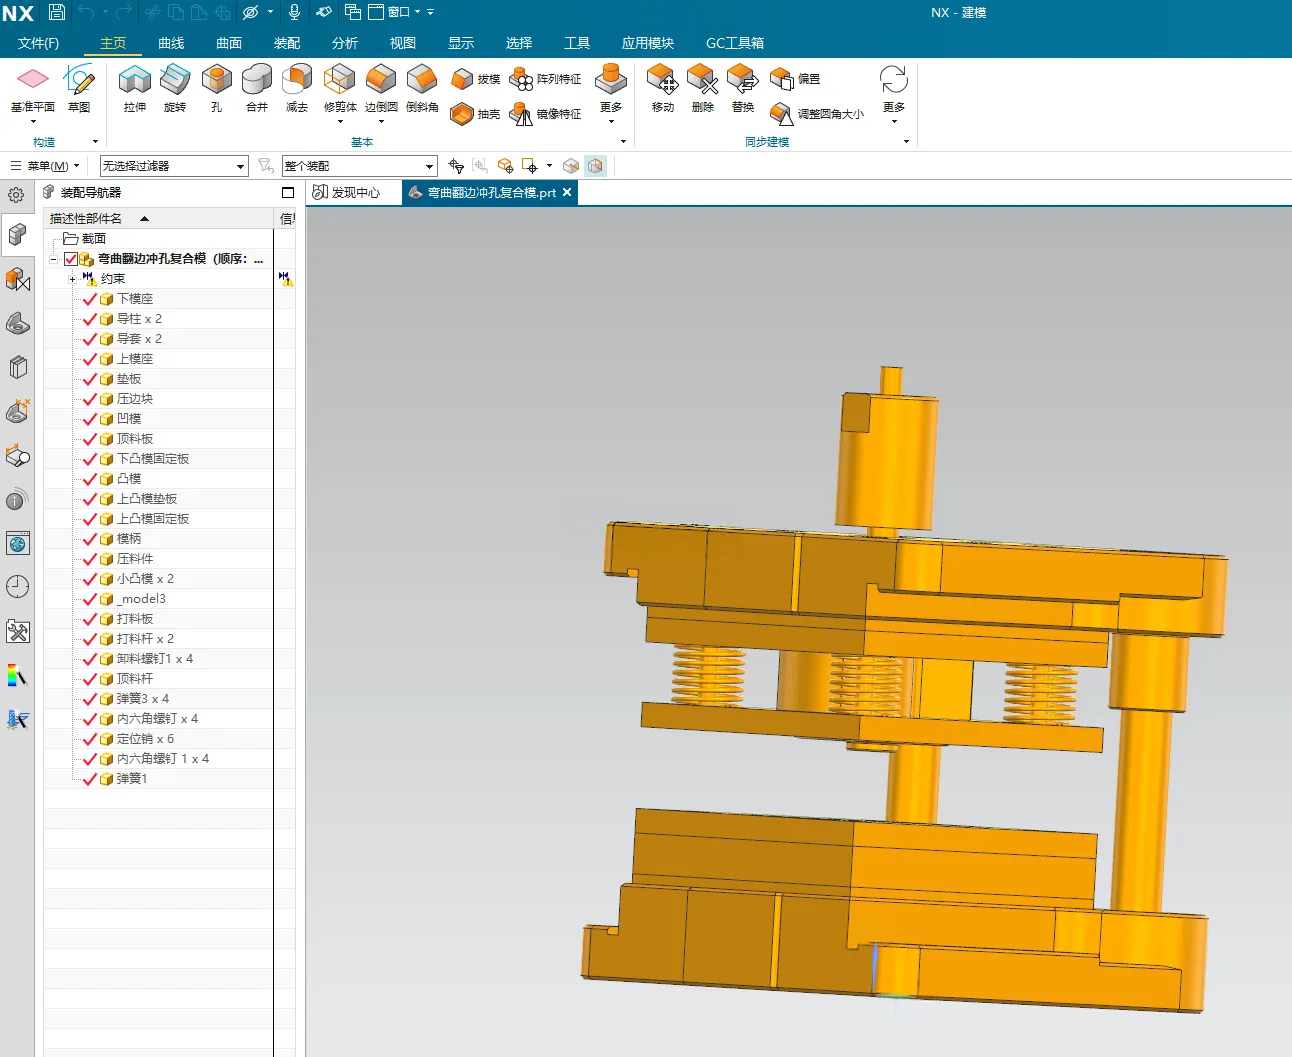Open the 整个装配 scope dropdown

click(360, 166)
